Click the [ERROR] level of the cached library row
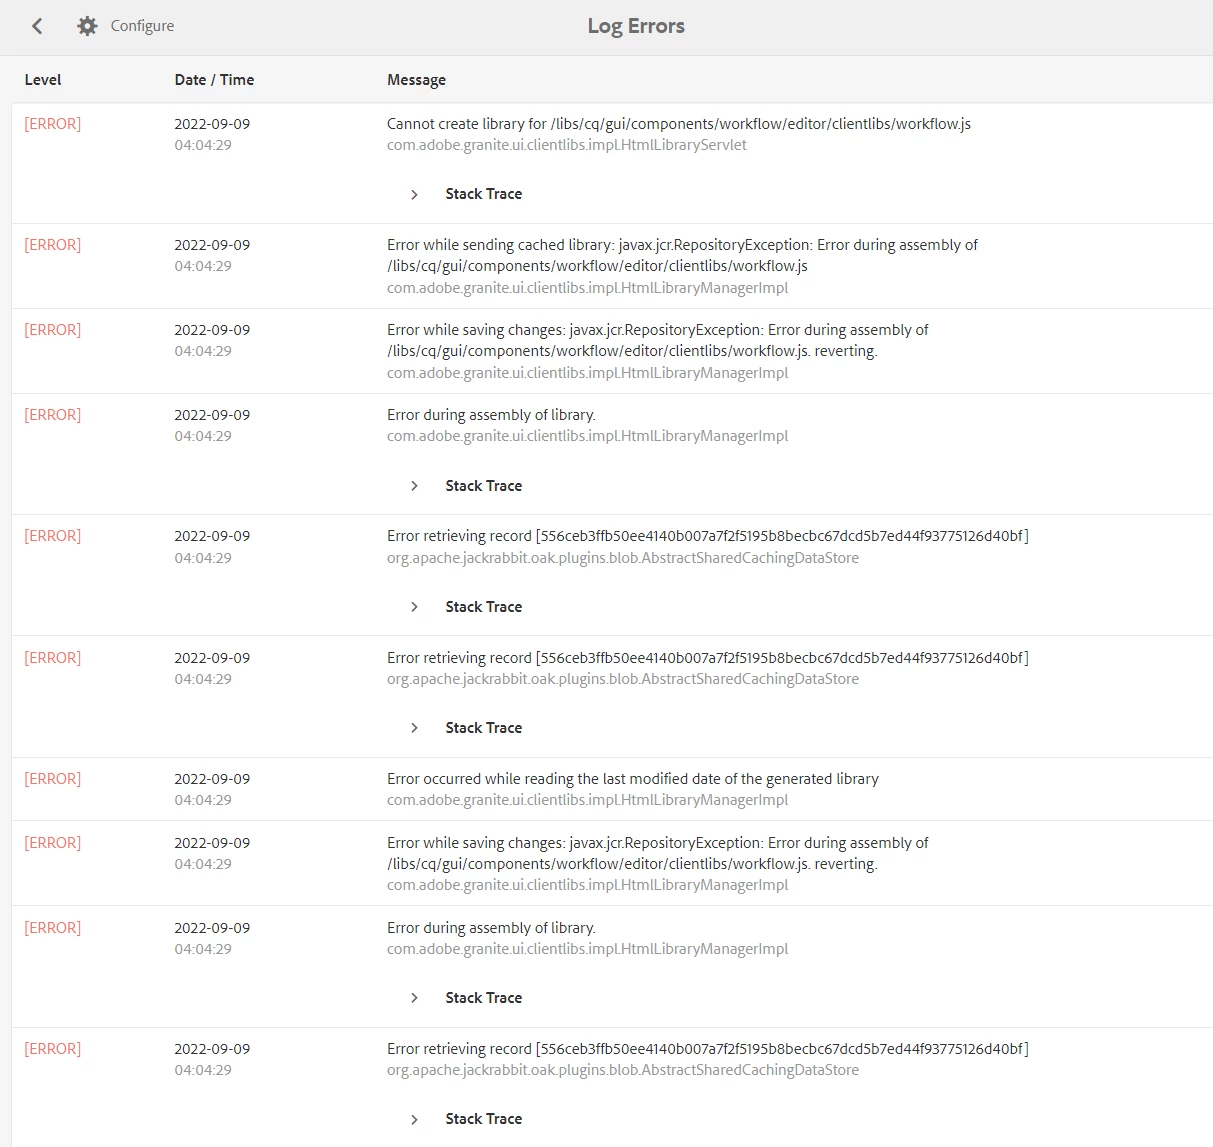Image resolution: width=1213 pixels, height=1147 pixels. pos(53,245)
